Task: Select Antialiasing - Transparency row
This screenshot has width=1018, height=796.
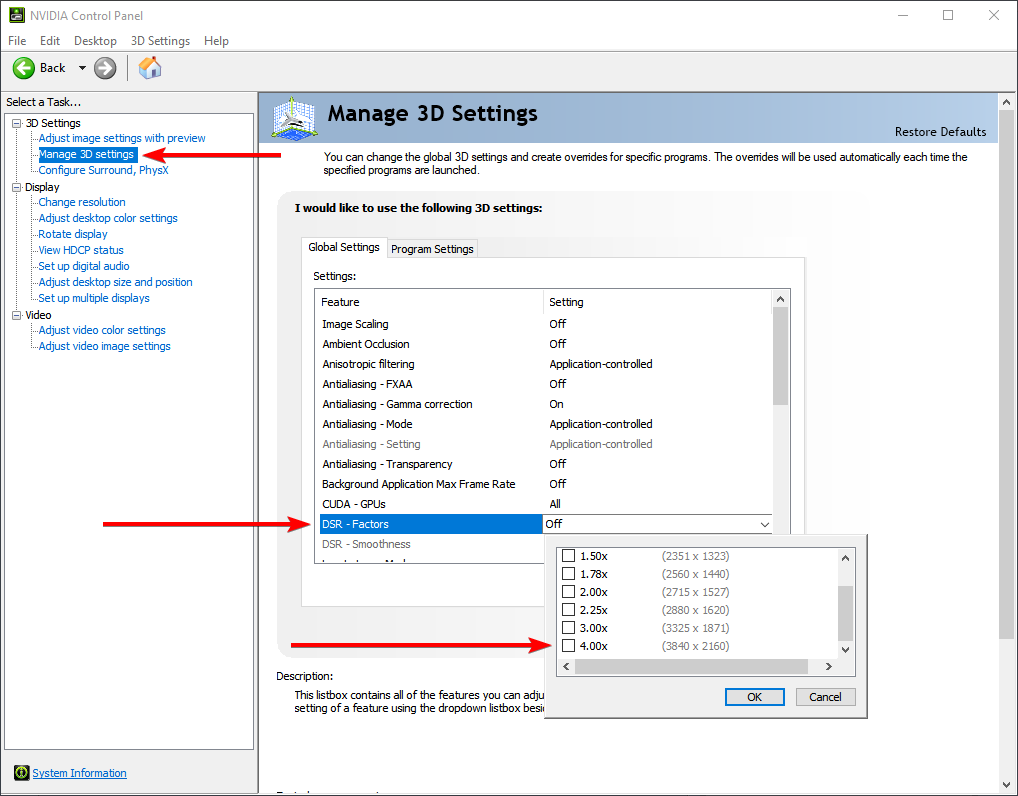Action: coord(545,464)
